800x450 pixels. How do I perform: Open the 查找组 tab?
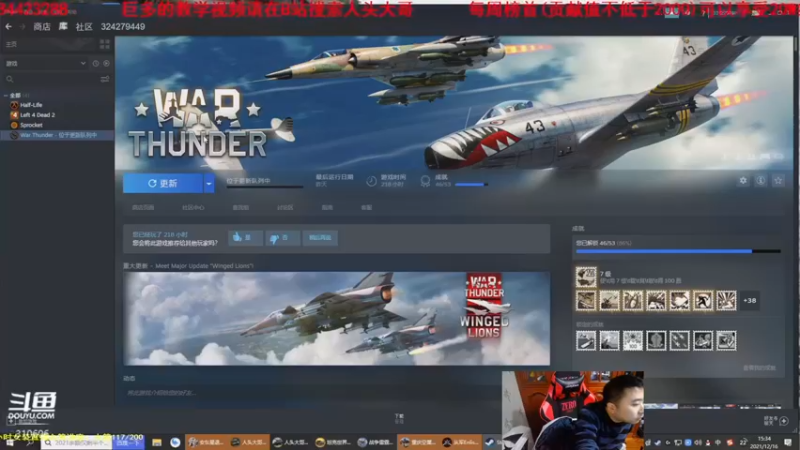(240, 208)
